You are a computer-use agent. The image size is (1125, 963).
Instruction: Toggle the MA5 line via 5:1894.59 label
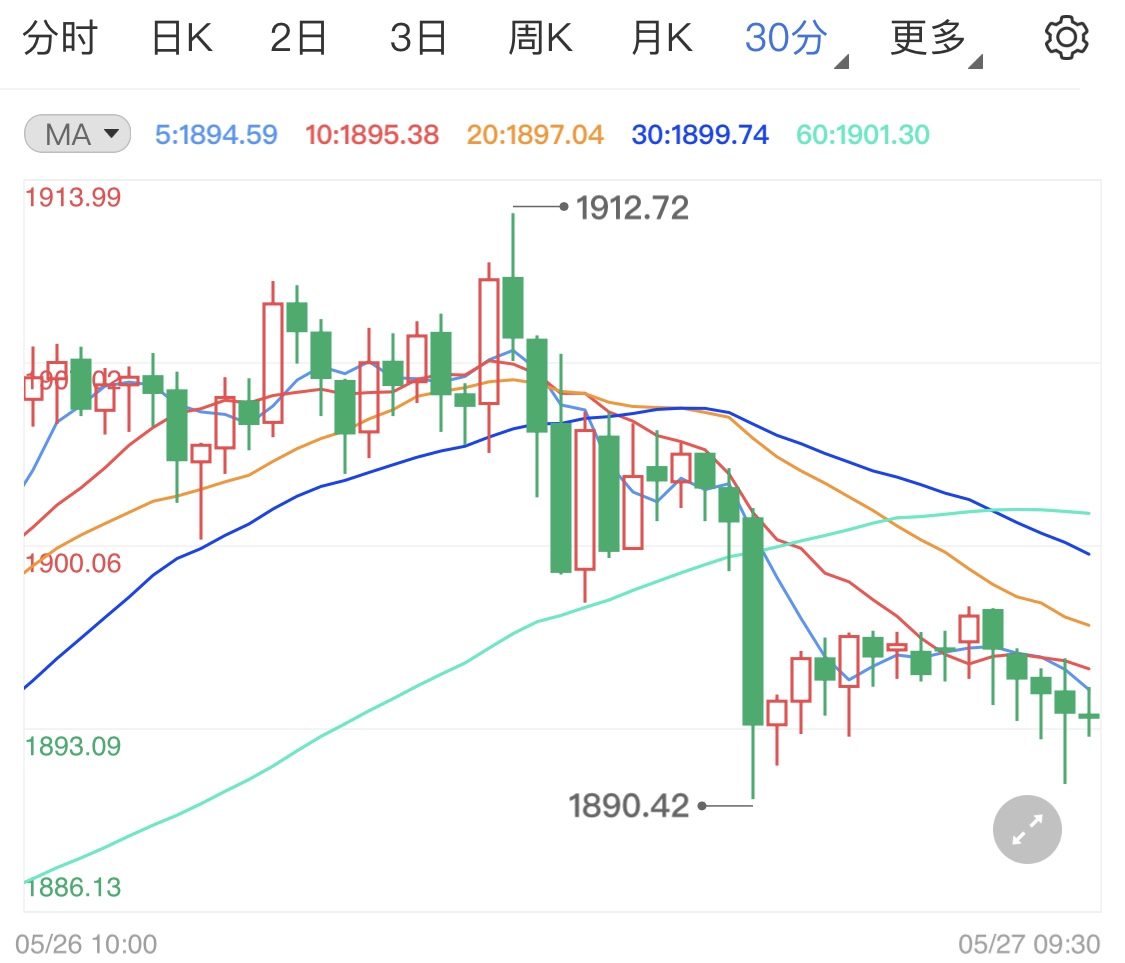pyautogui.click(x=216, y=133)
